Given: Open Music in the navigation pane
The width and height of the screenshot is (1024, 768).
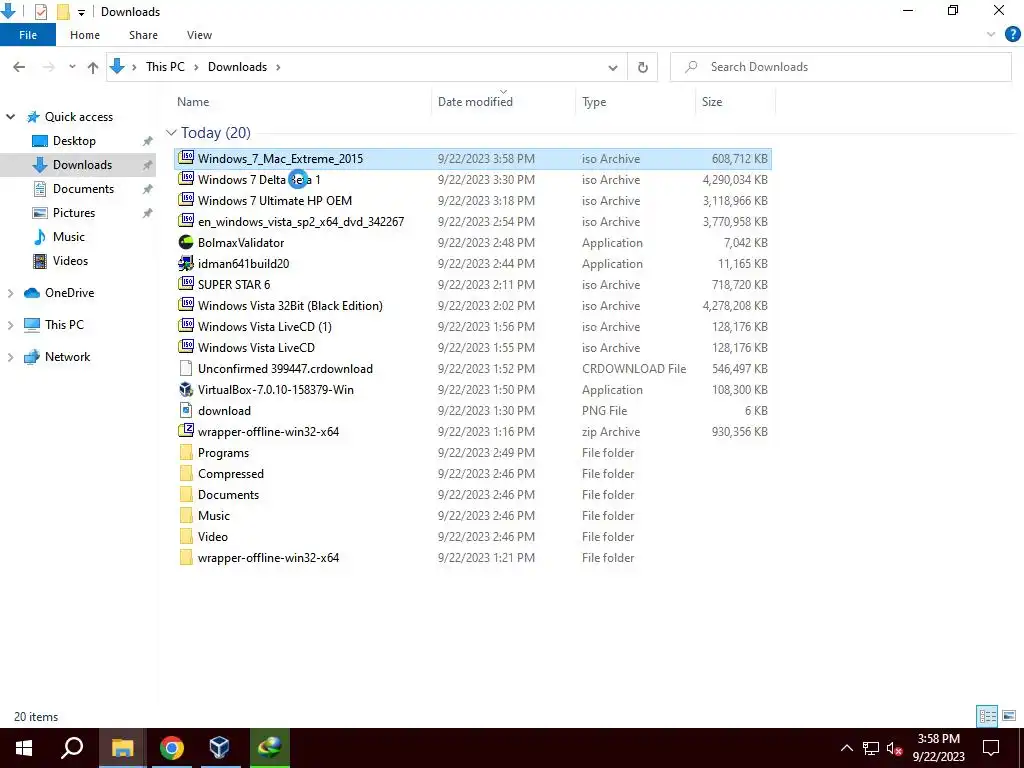Looking at the screenshot, I should point(69,237).
